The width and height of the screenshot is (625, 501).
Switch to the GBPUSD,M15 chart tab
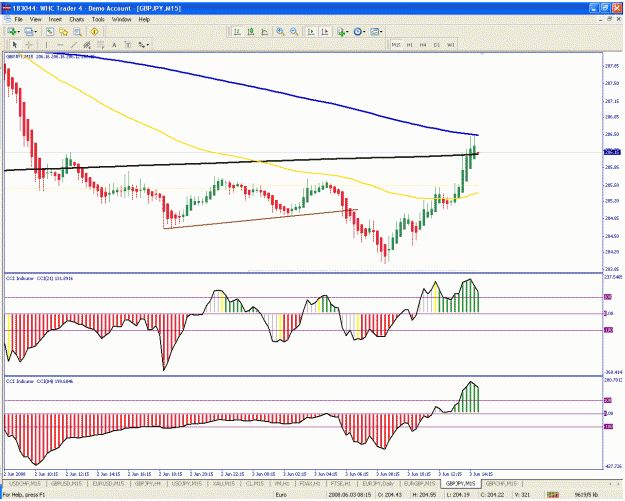point(67,484)
